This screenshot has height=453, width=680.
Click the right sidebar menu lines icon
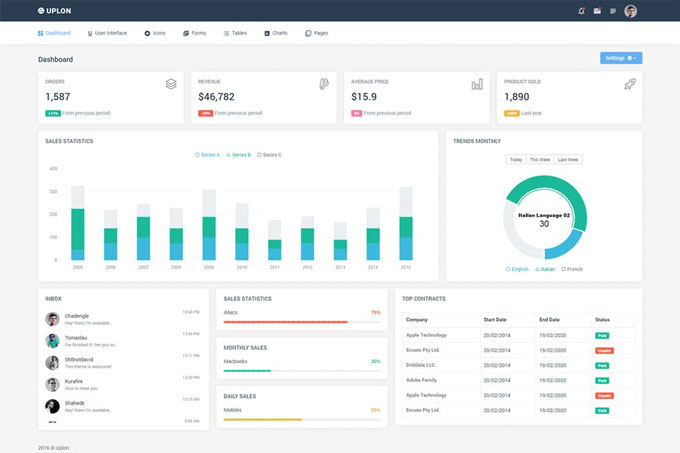click(x=613, y=11)
